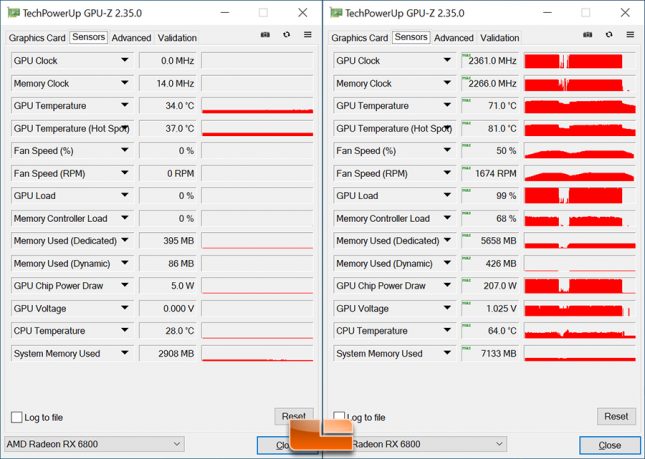Click refresh icon in left GPU-Z window
The image size is (645, 459).
[287, 35]
